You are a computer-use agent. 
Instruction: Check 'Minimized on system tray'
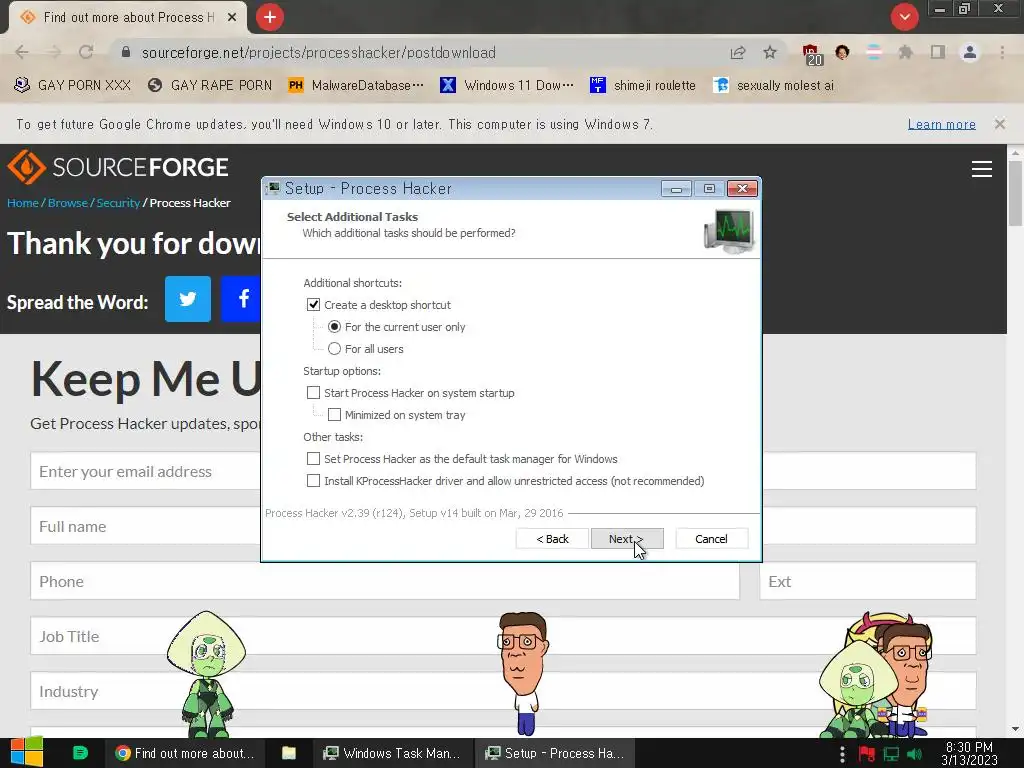334,415
